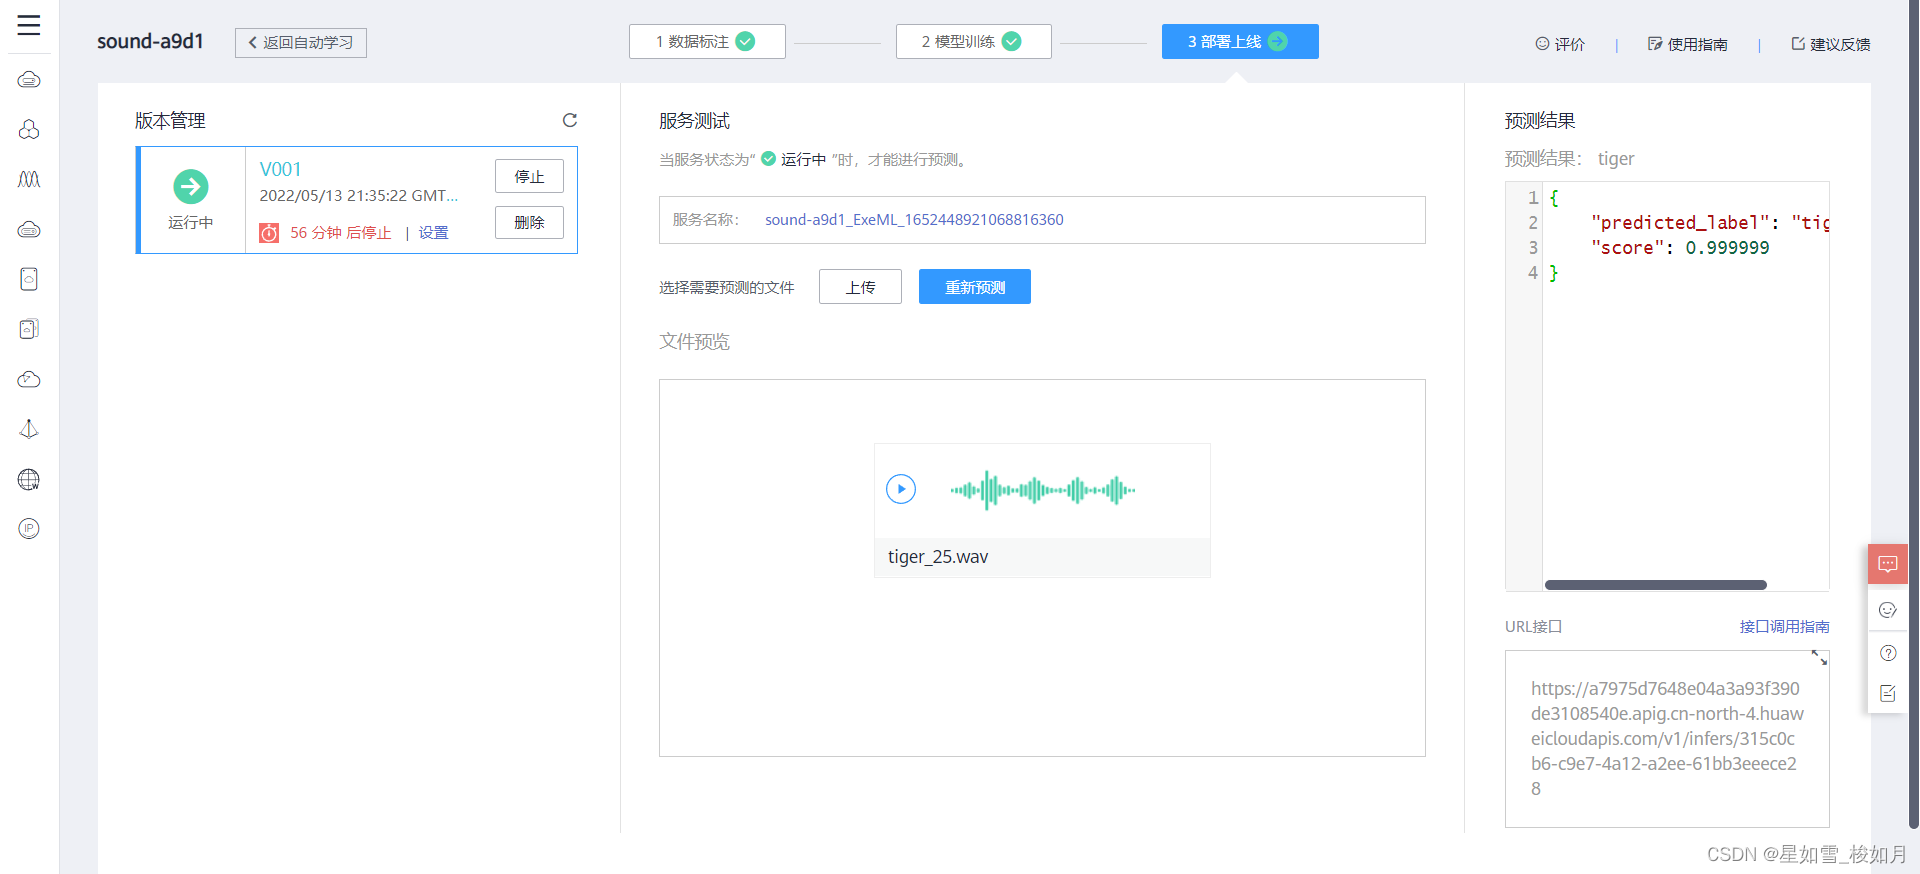Click the service name sound-a9d1_ExeML link

pos(914,220)
